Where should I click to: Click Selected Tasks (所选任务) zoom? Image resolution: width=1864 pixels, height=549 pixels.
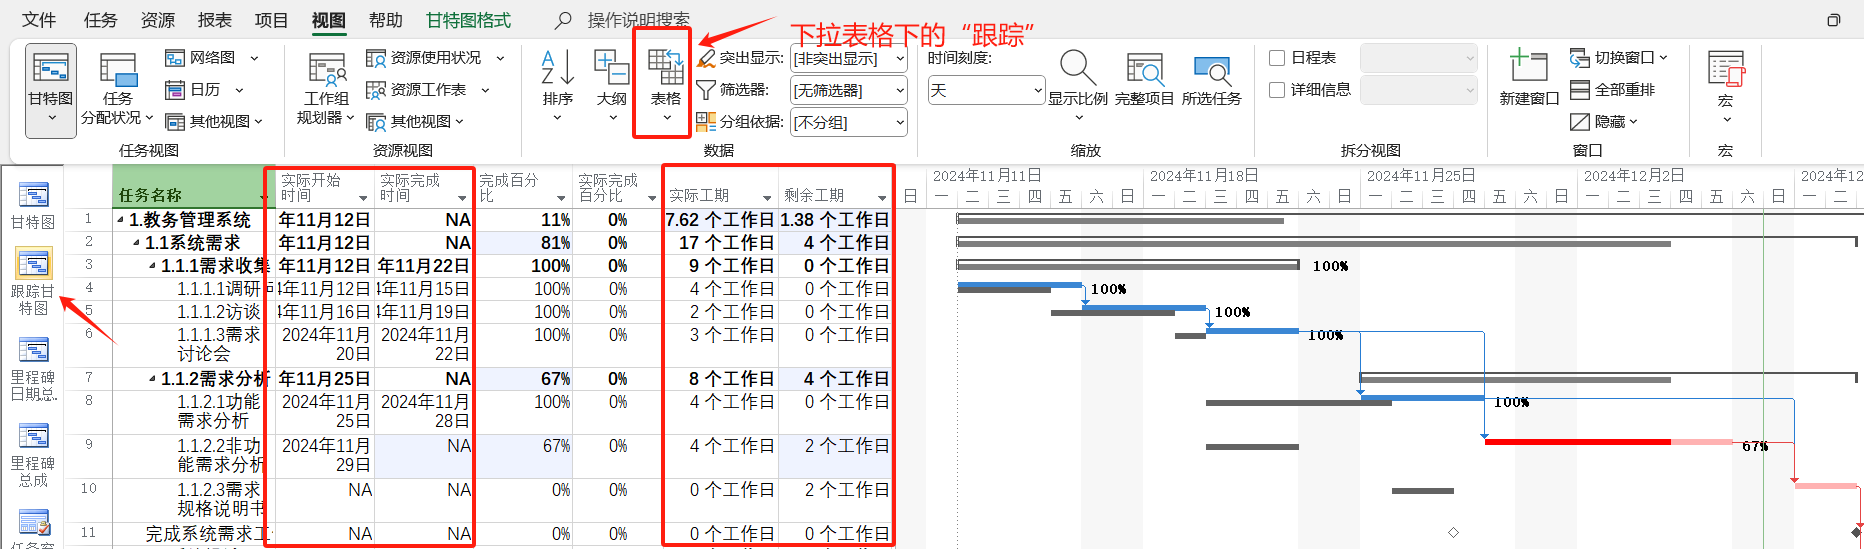(x=1211, y=78)
